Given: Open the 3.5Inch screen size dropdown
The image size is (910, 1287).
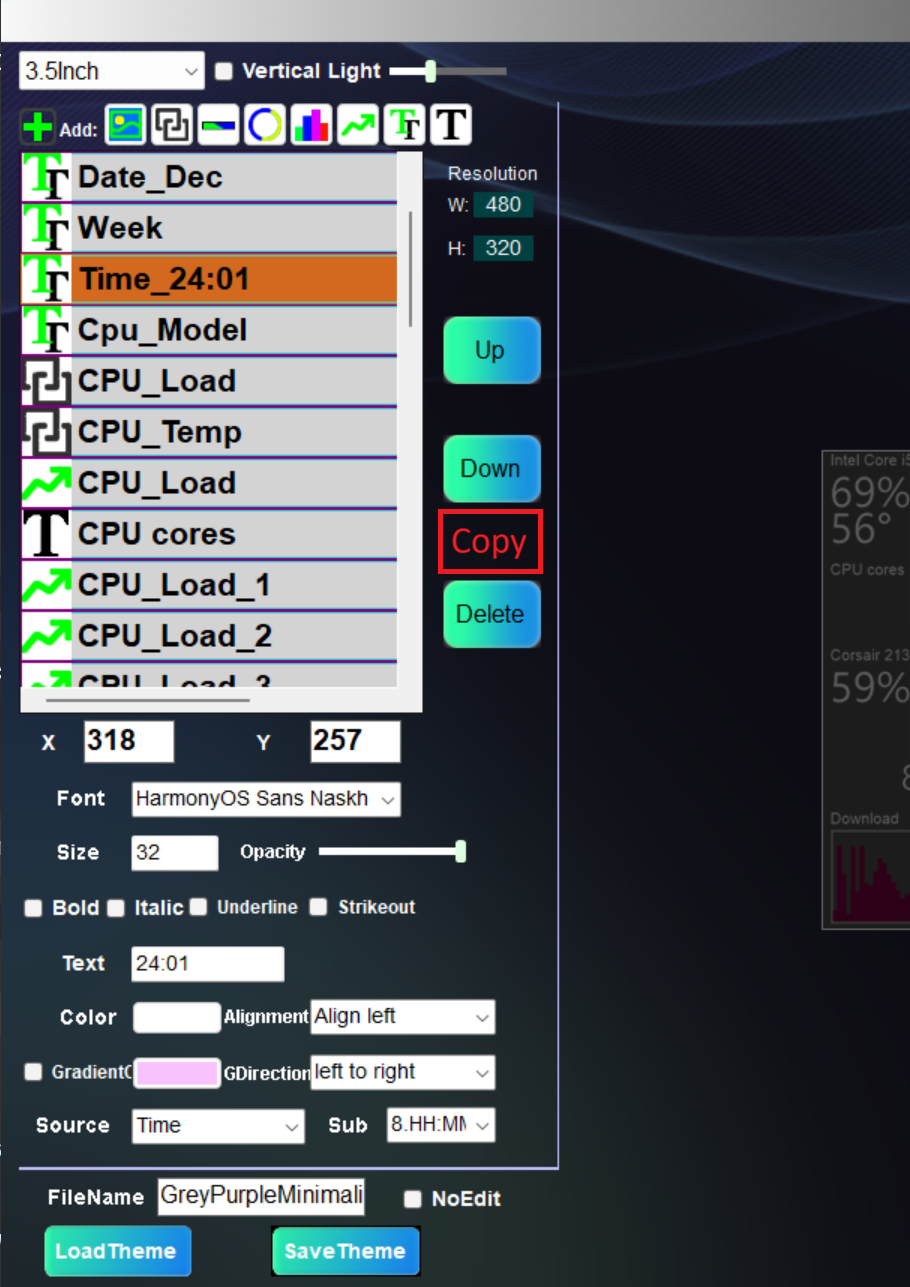Looking at the screenshot, I should pyautogui.click(x=111, y=71).
